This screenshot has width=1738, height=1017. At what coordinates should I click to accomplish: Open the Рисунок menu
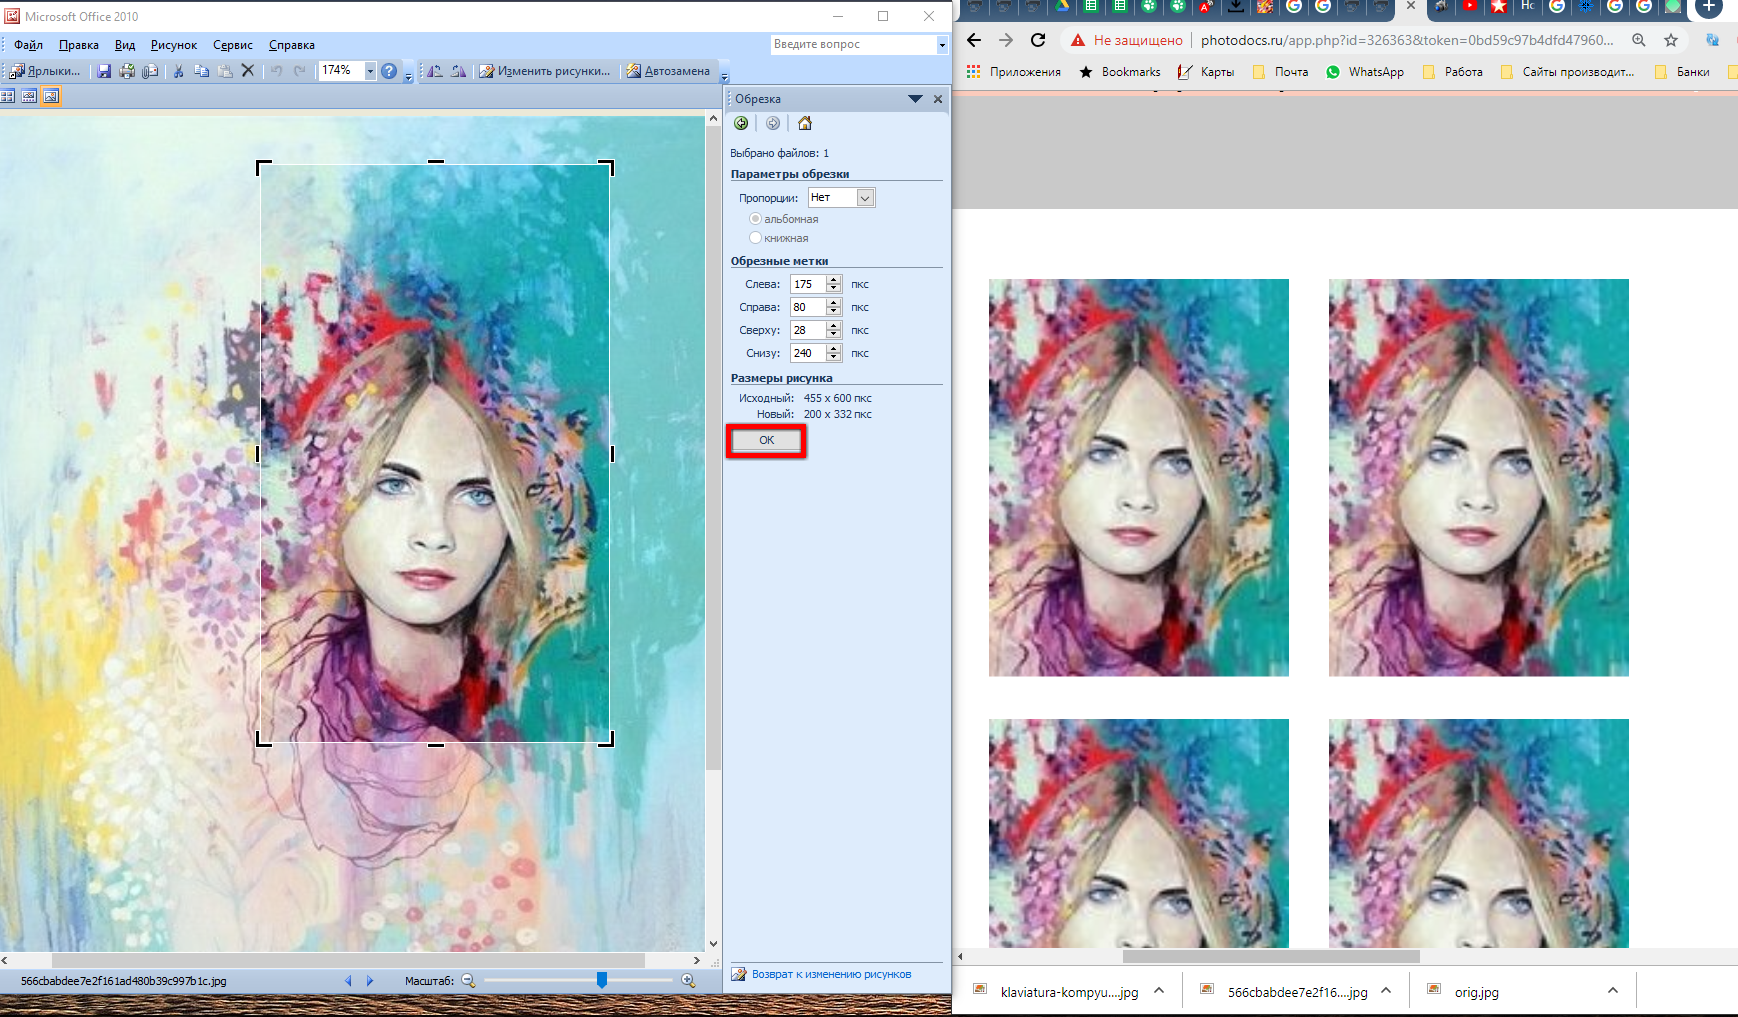(x=173, y=45)
